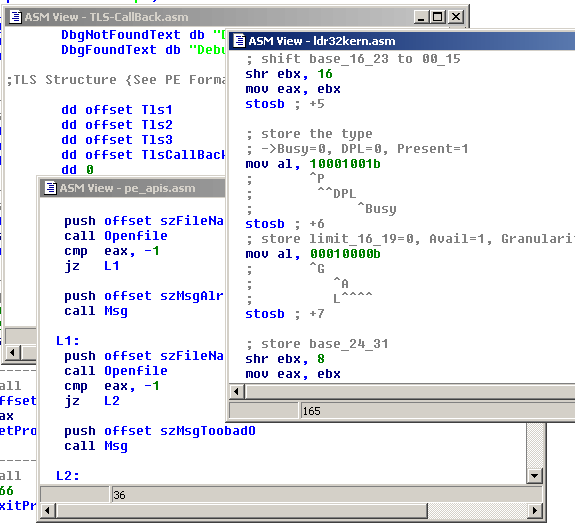
Task: Click right scroll arrow in pe_apis window
Action: tap(535, 510)
